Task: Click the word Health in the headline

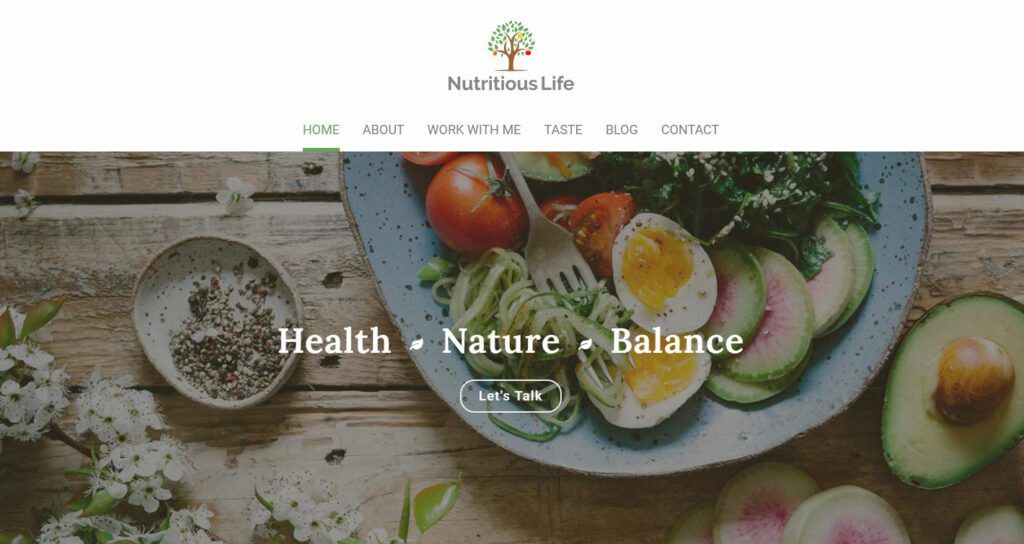Action: (334, 341)
